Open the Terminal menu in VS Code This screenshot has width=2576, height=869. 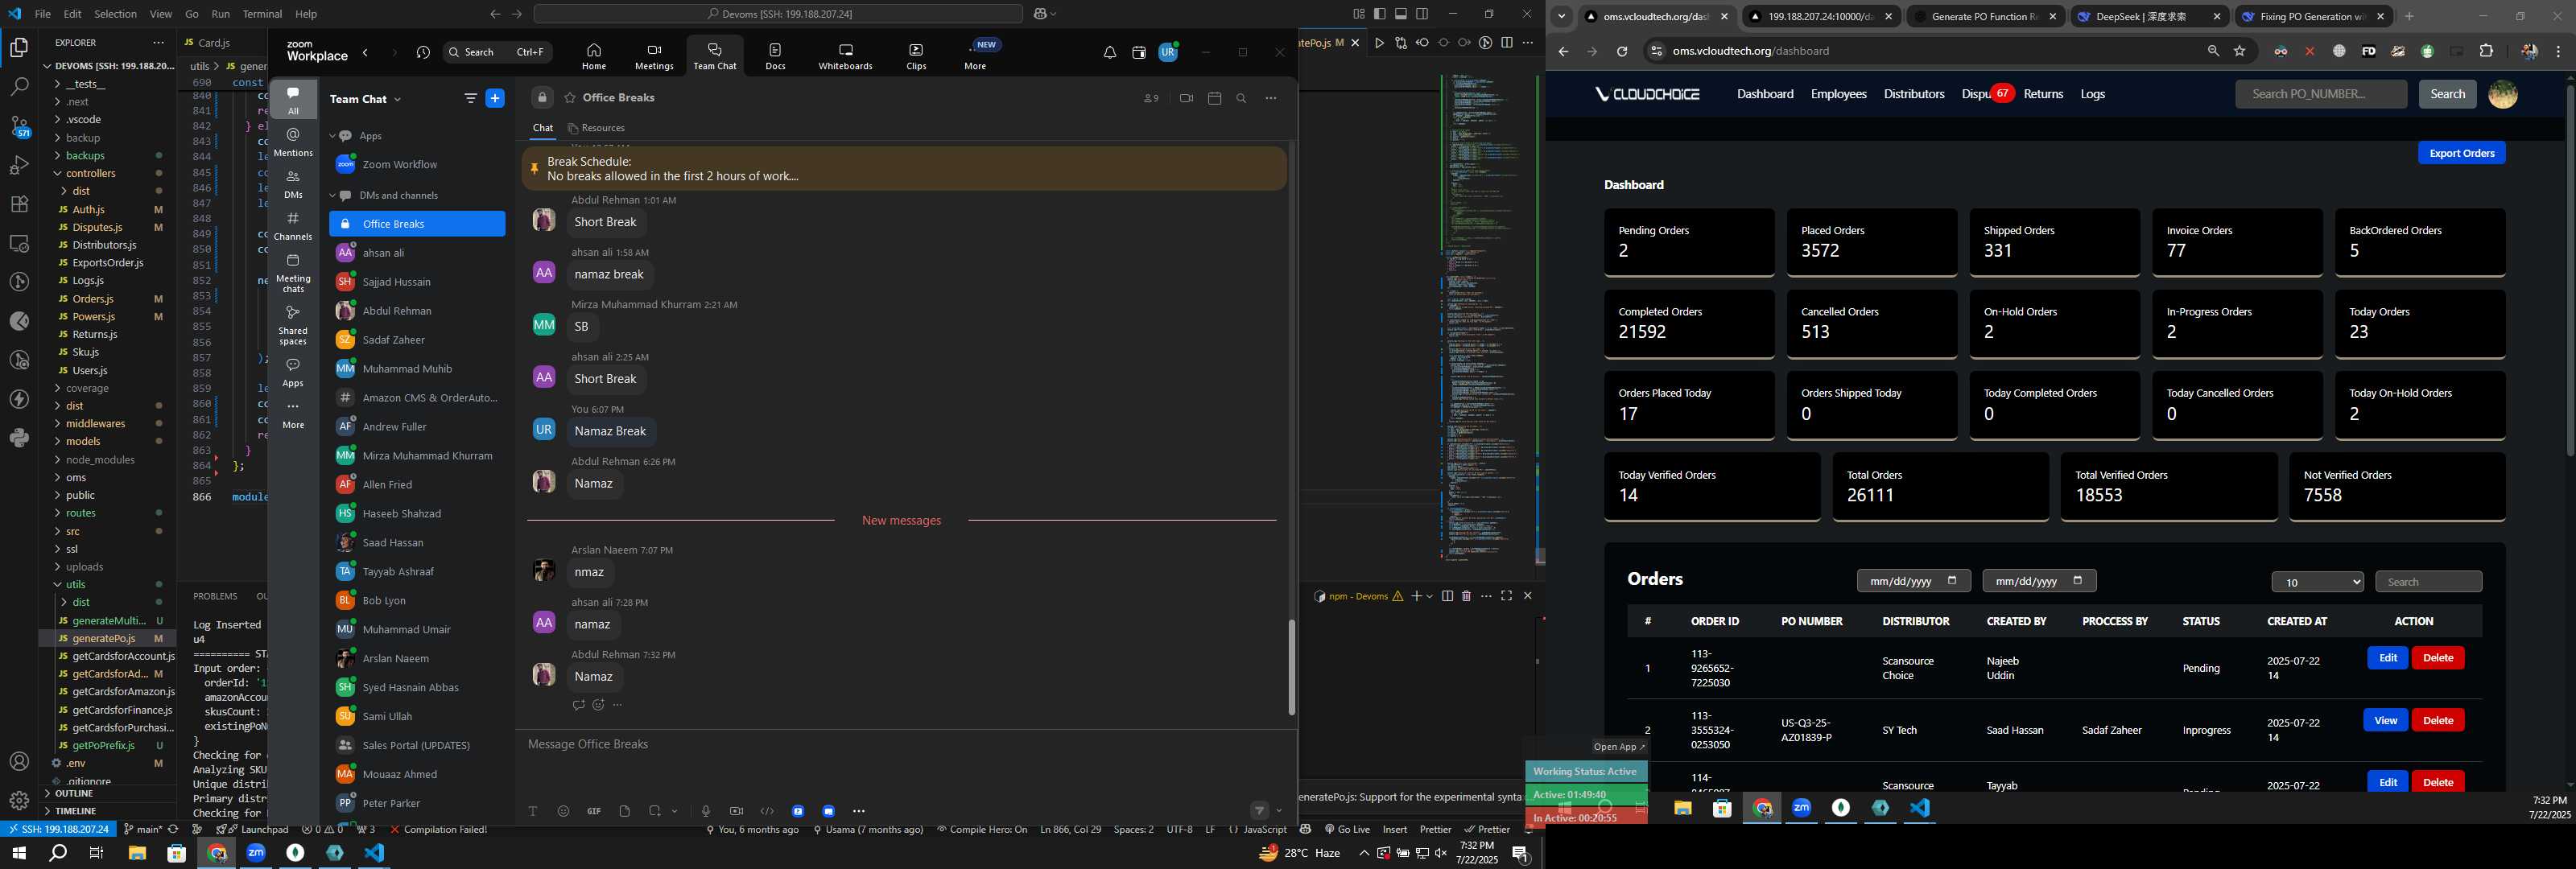pos(262,14)
